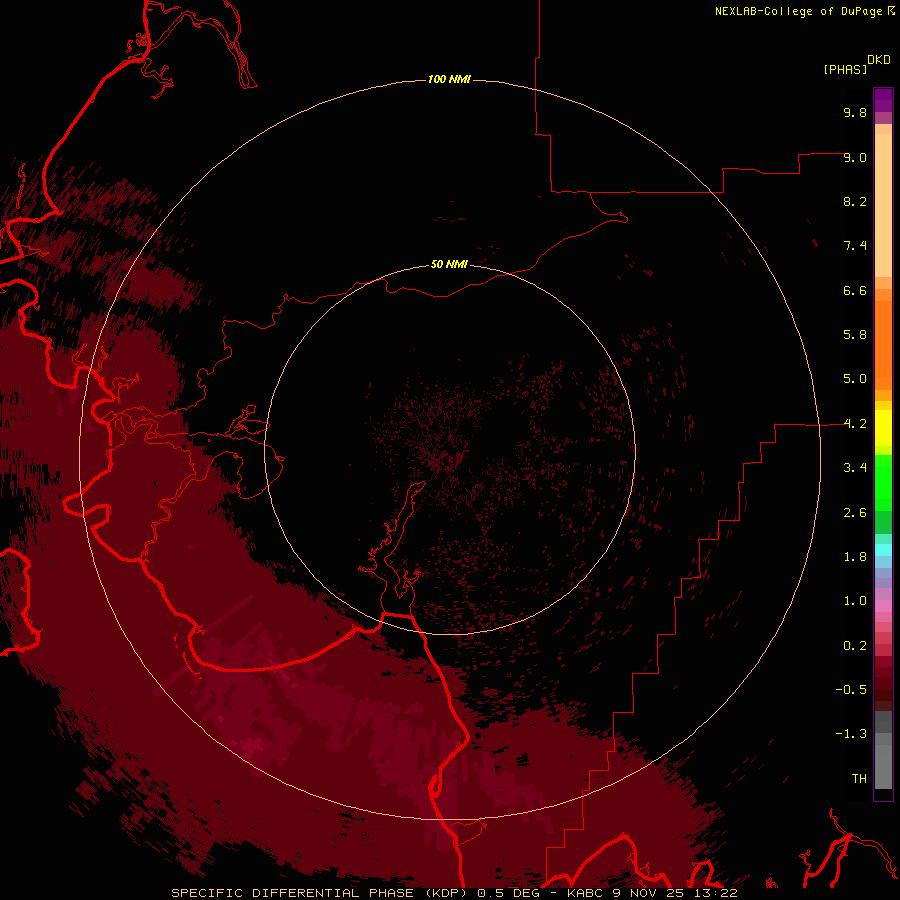
Task: Select the 0.2 scale value
Action: click(x=855, y=646)
